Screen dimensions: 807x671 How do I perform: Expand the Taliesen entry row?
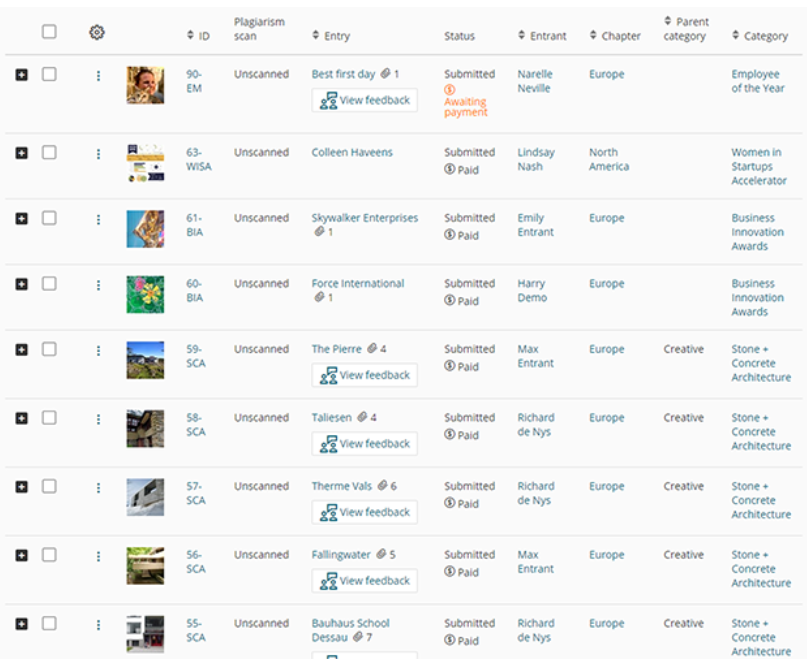point(22,418)
